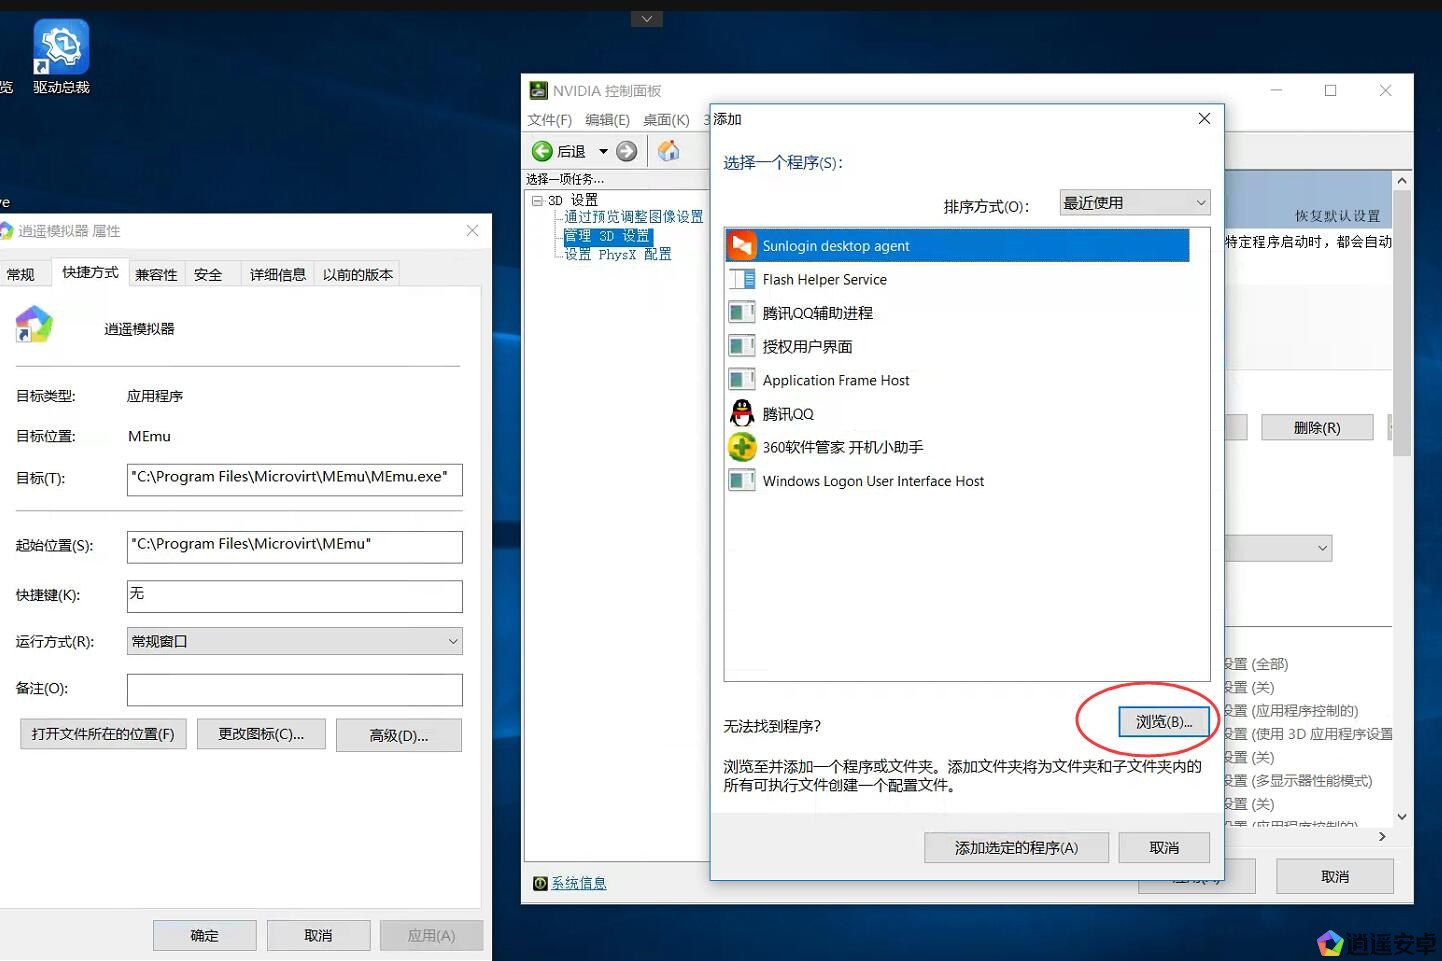Open the 排序方式 sort dropdown
The image size is (1442, 961).
[x=1134, y=203]
